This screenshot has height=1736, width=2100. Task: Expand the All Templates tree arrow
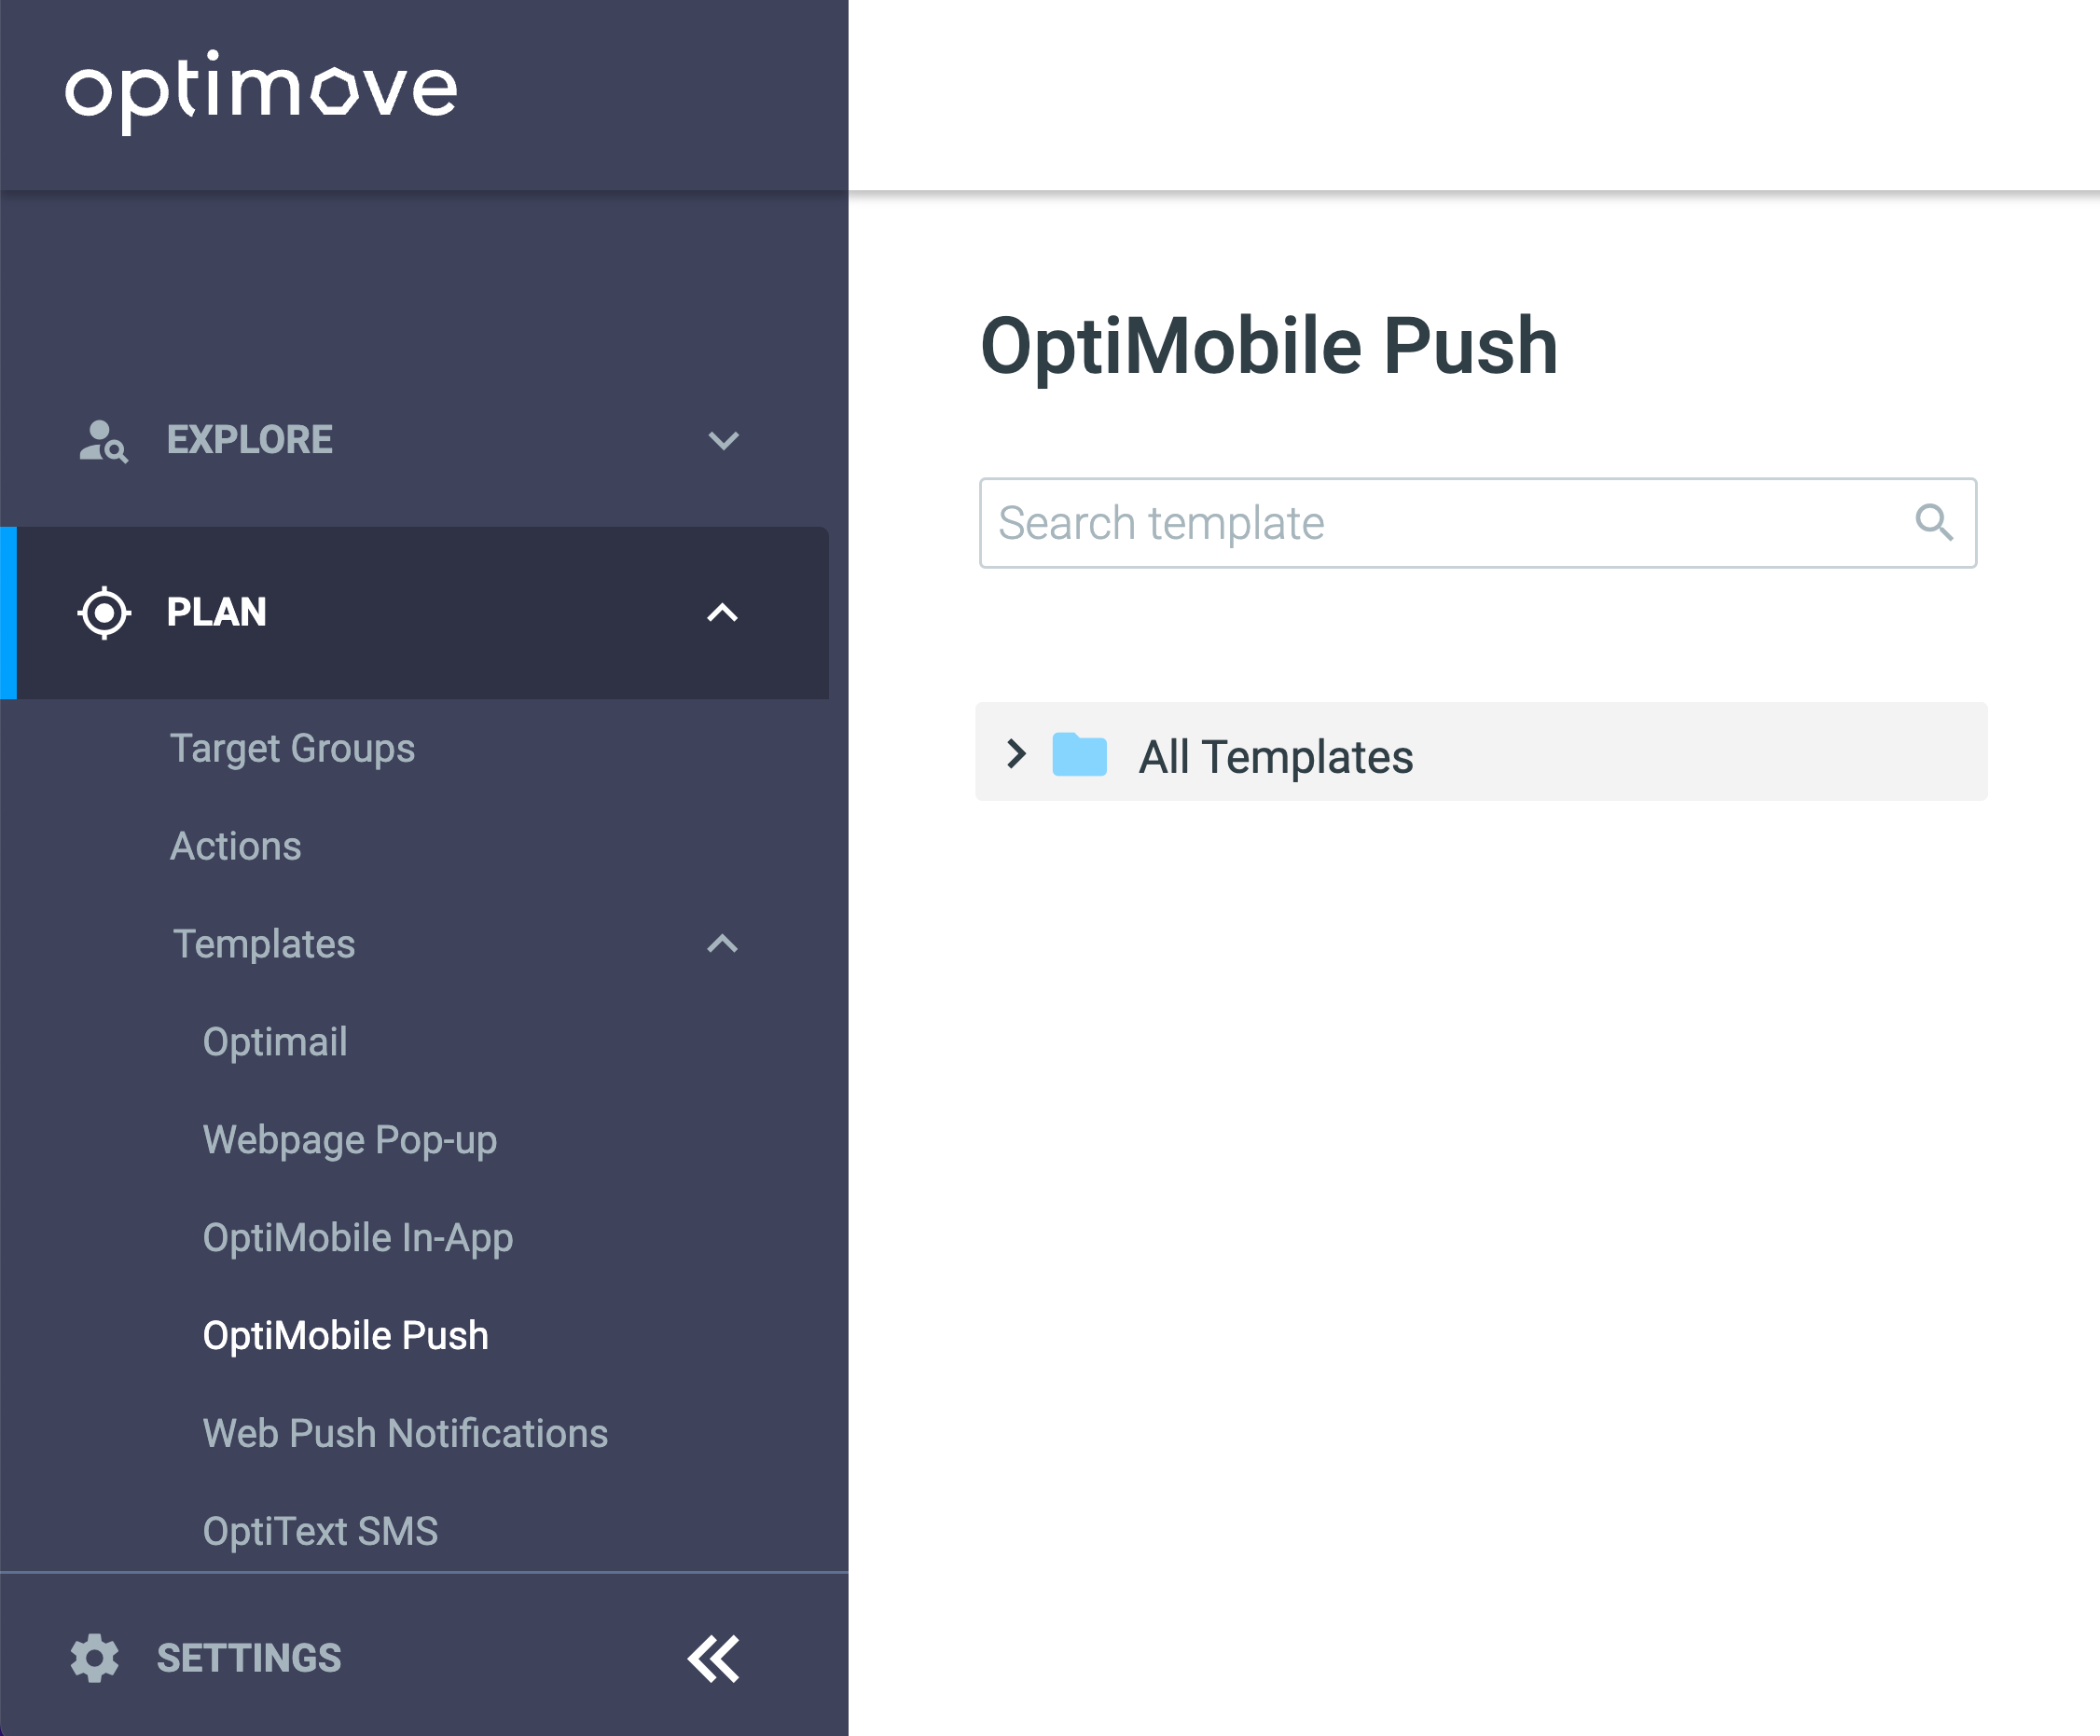point(1017,754)
